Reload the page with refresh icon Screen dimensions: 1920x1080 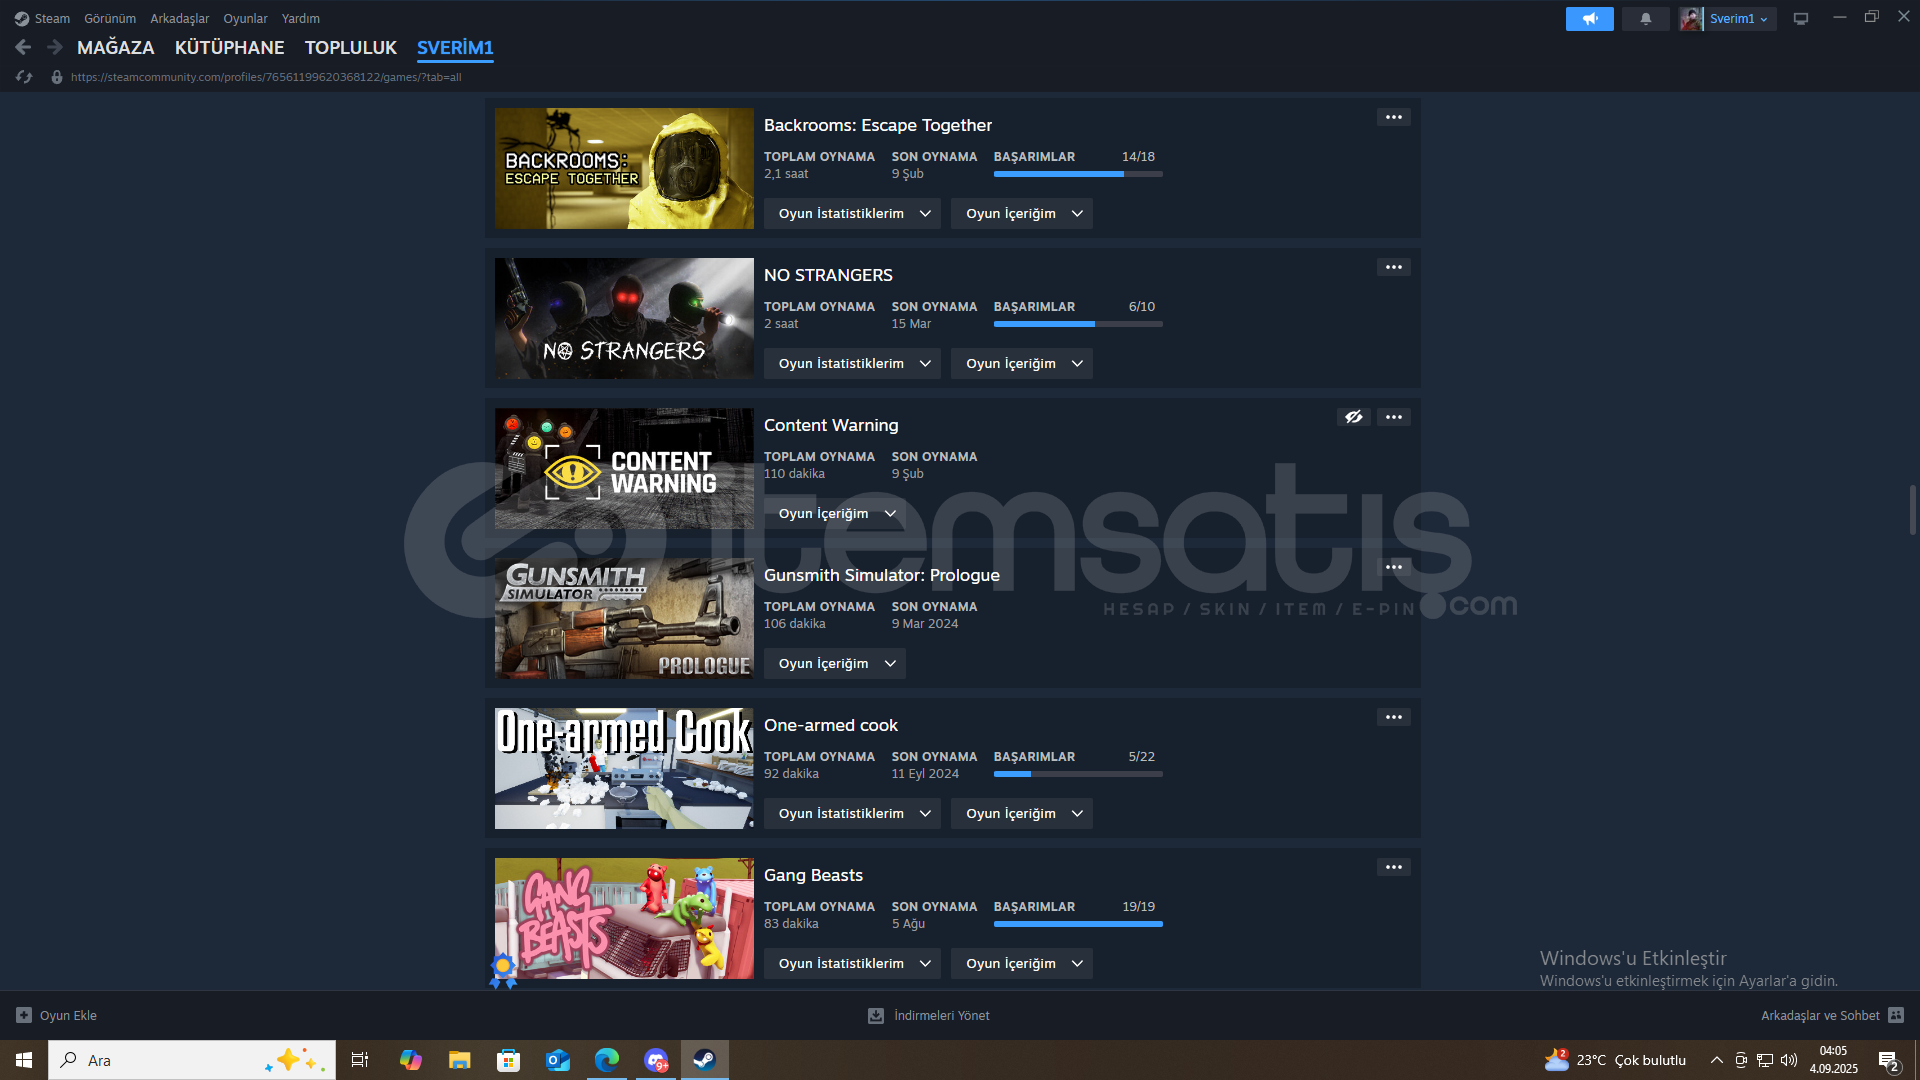[24, 77]
